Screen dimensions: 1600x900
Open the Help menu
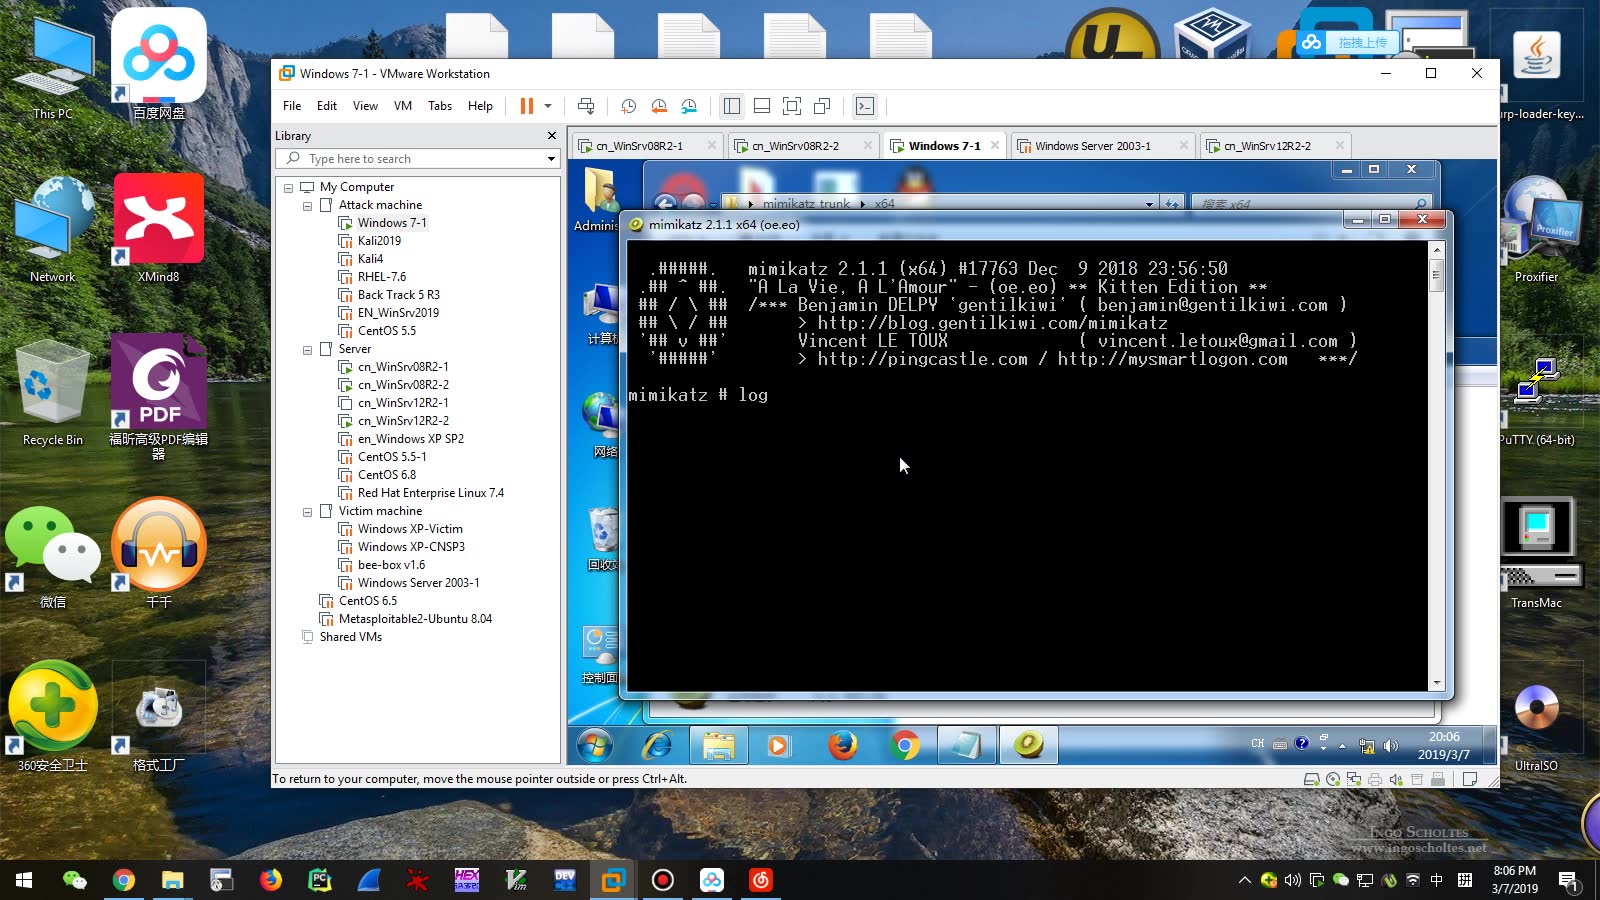(480, 106)
